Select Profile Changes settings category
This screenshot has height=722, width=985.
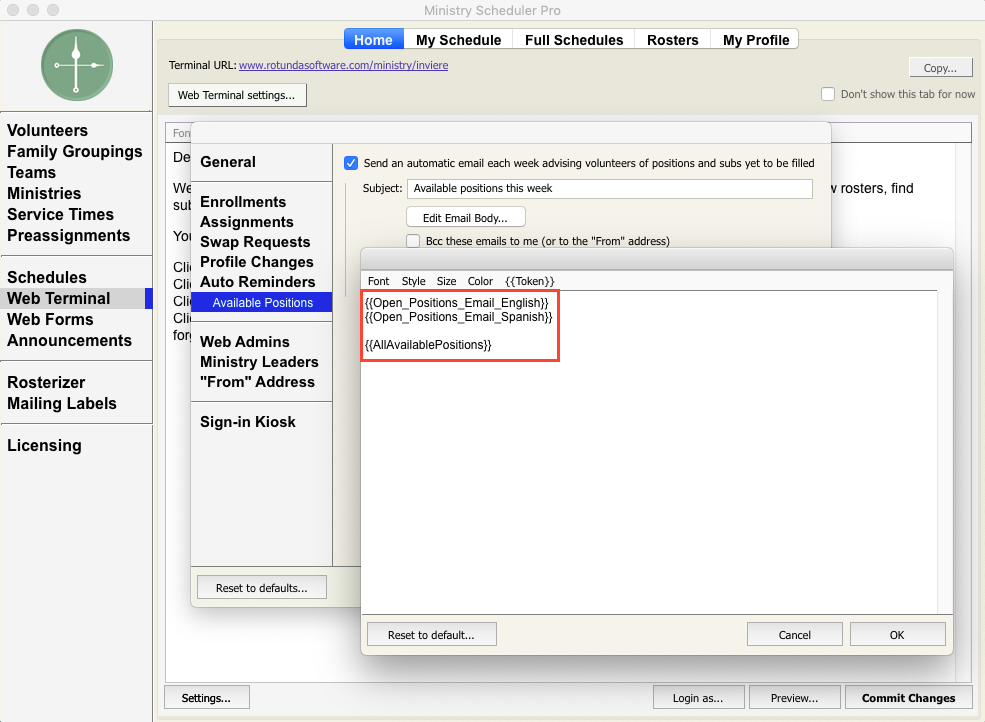[256, 262]
